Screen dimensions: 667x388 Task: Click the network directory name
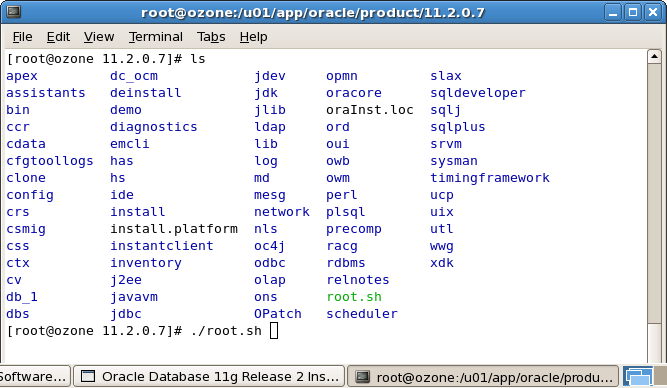click(x=282, y=212)
